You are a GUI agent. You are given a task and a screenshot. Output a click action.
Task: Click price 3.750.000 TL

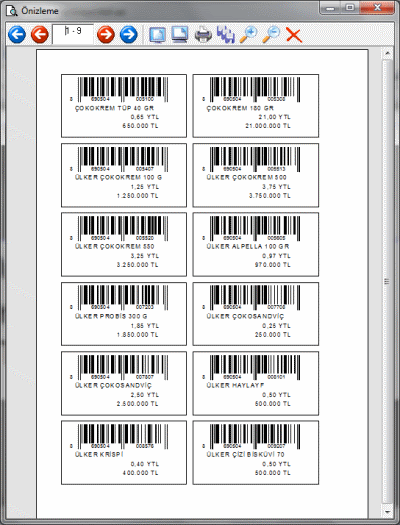point(269,196)
